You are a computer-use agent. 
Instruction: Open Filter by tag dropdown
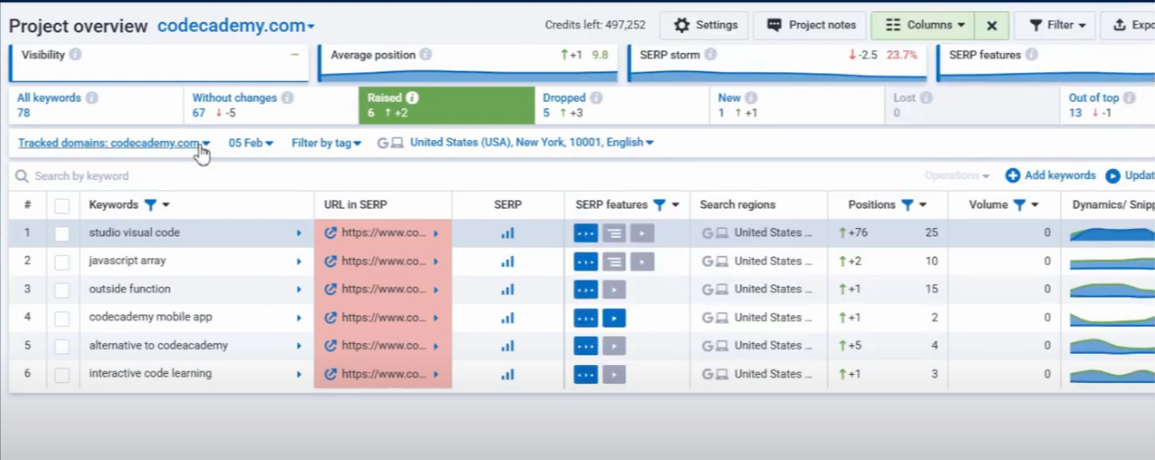point(326,143)
